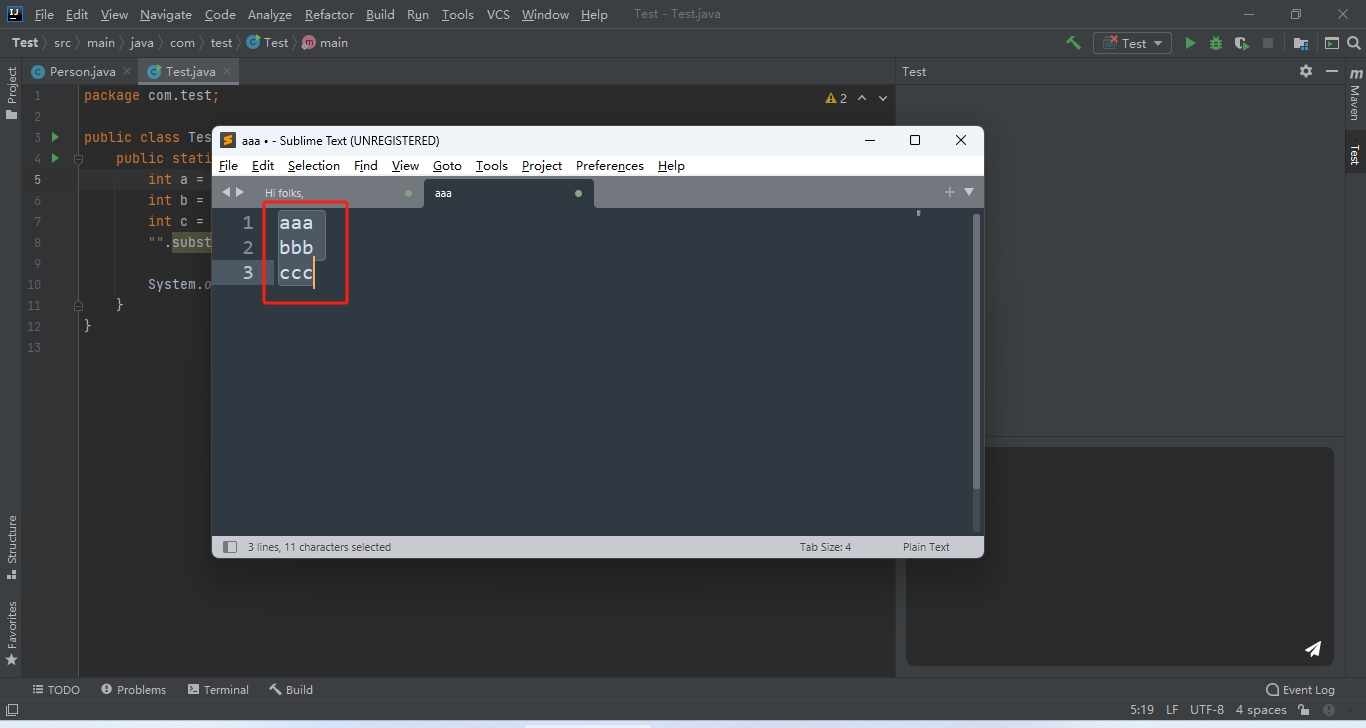This screenshot has height=728, width=1366.
Task: Build the project with the hammer icon
Action: [x=1073, y=43]
